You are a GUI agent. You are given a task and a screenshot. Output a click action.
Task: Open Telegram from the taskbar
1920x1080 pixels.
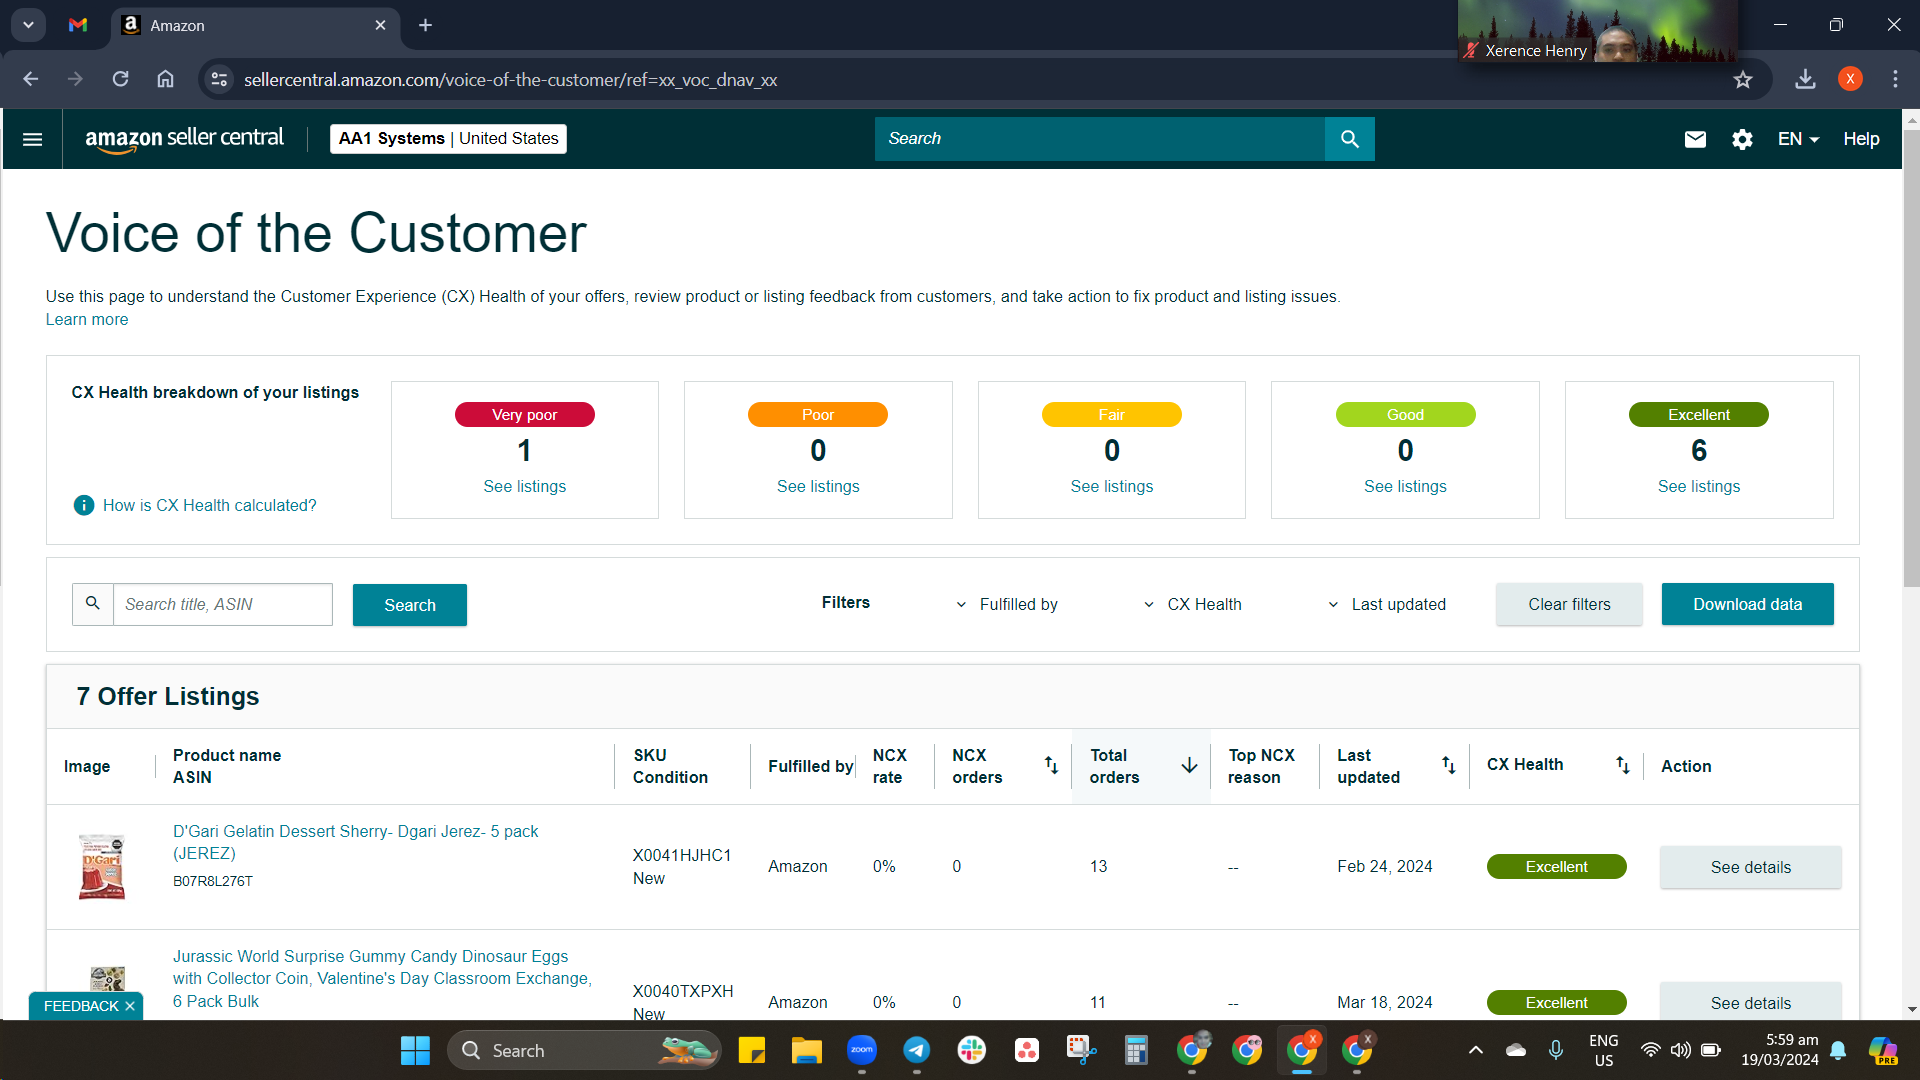(916, 1050)
